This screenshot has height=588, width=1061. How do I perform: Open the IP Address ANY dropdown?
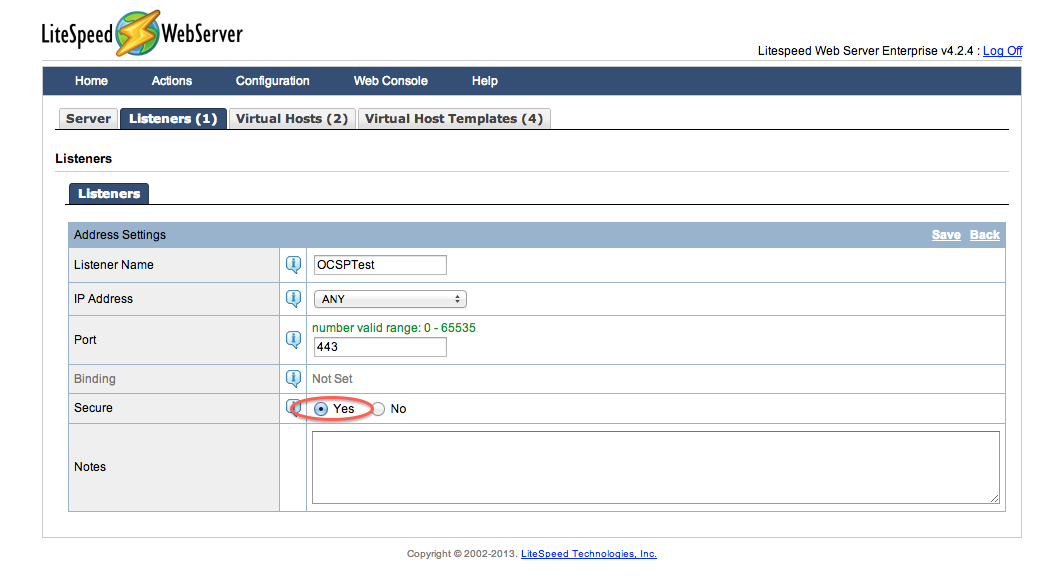point(390,299)
